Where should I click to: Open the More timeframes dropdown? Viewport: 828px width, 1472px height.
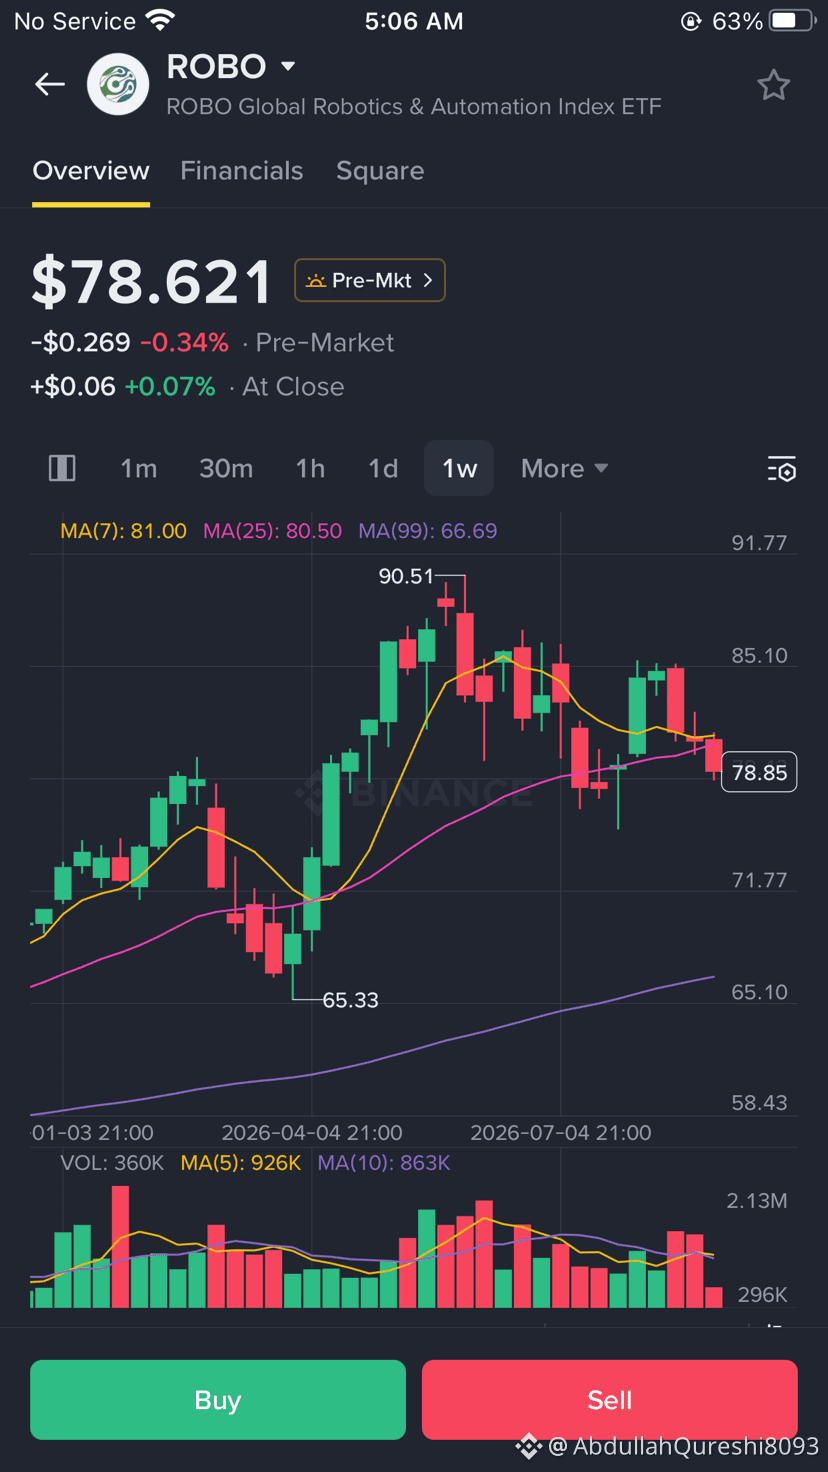tap(565, 468)
